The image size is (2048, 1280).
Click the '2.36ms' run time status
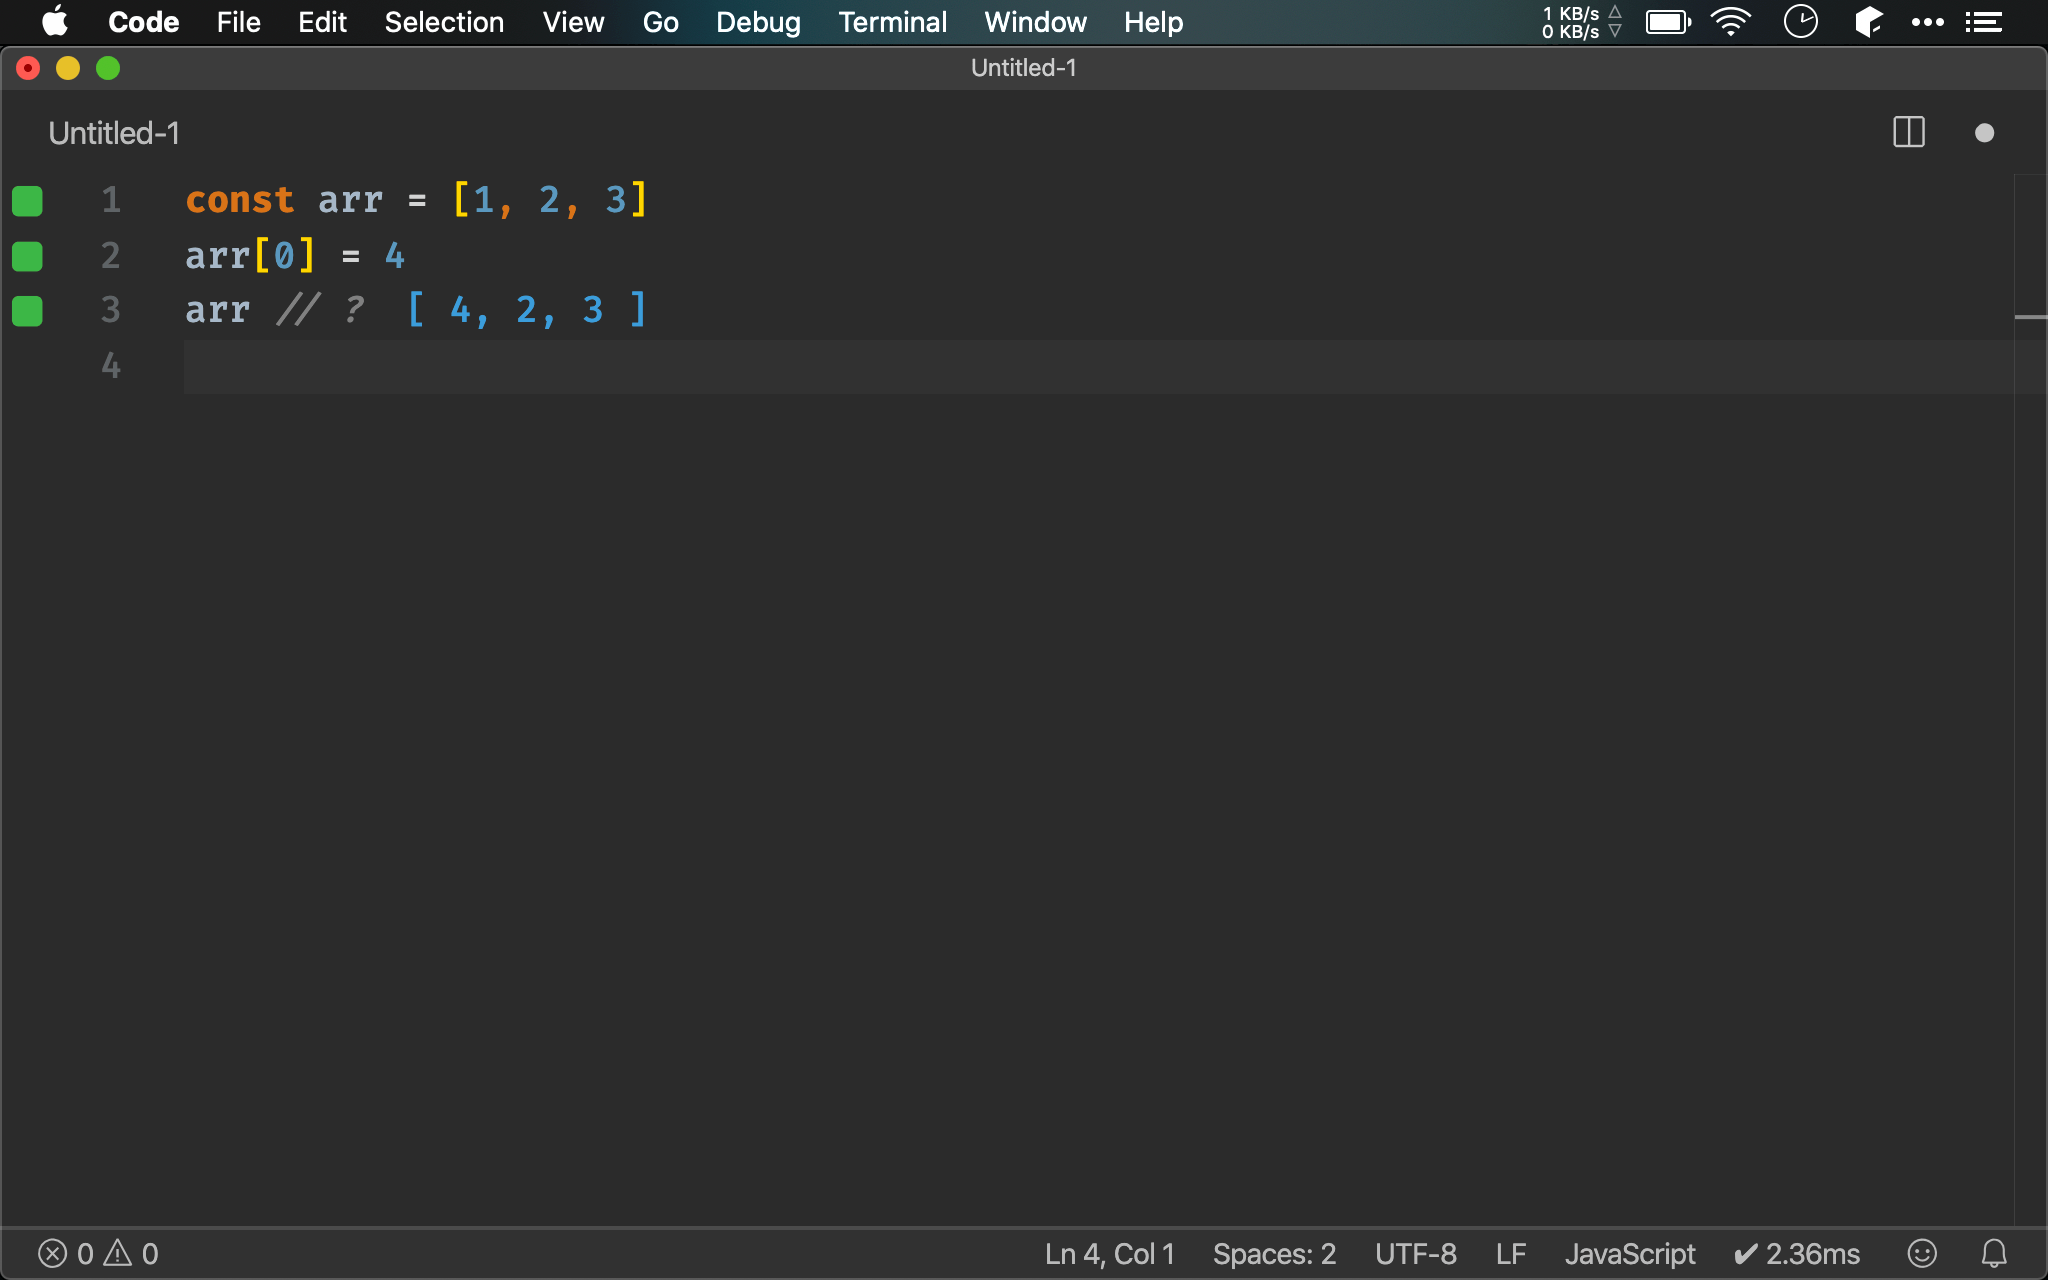coord(1797,1254)
